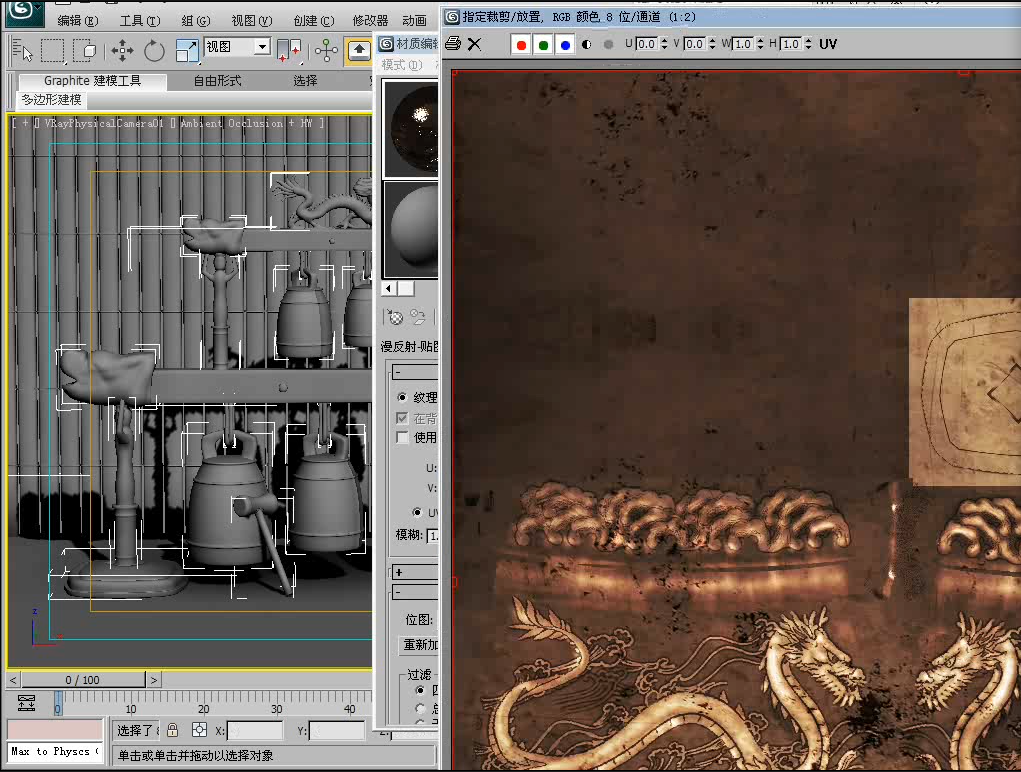Adjust the U value spinner arrows
The height and width of the screenshot is (772, 1021).
click(x=664, y=44)
